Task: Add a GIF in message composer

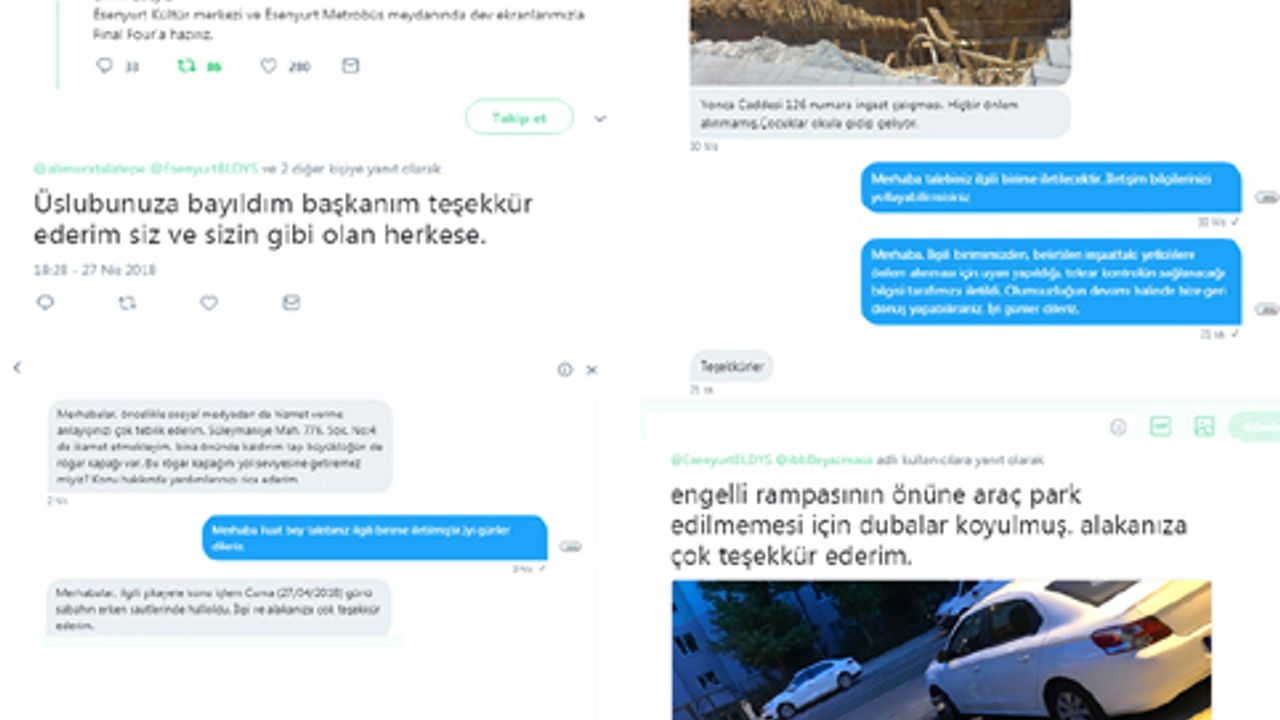Action: click(1161, 426)
